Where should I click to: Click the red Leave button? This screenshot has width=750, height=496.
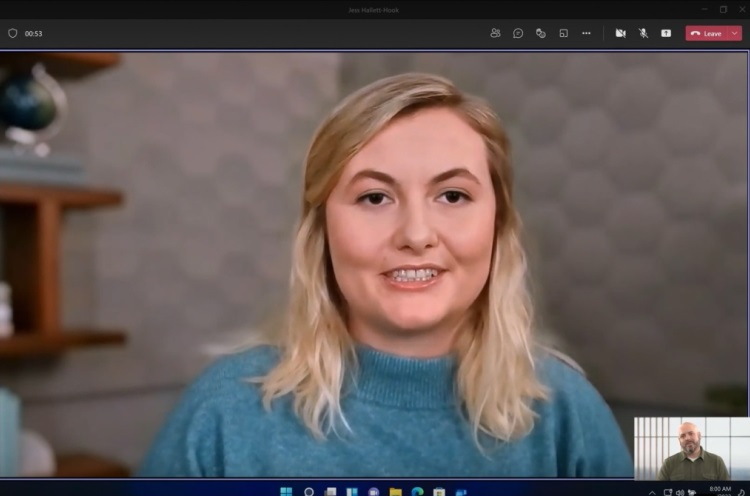coord(707,33)
